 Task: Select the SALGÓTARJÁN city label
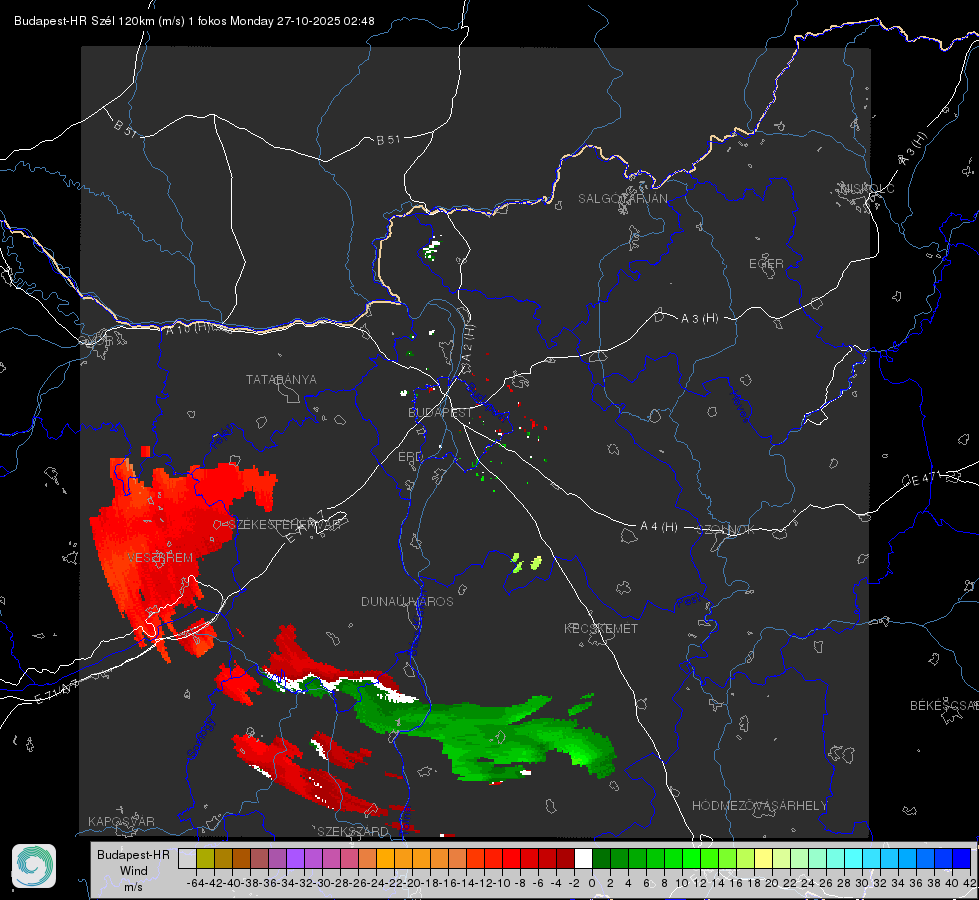coord(622,199)
